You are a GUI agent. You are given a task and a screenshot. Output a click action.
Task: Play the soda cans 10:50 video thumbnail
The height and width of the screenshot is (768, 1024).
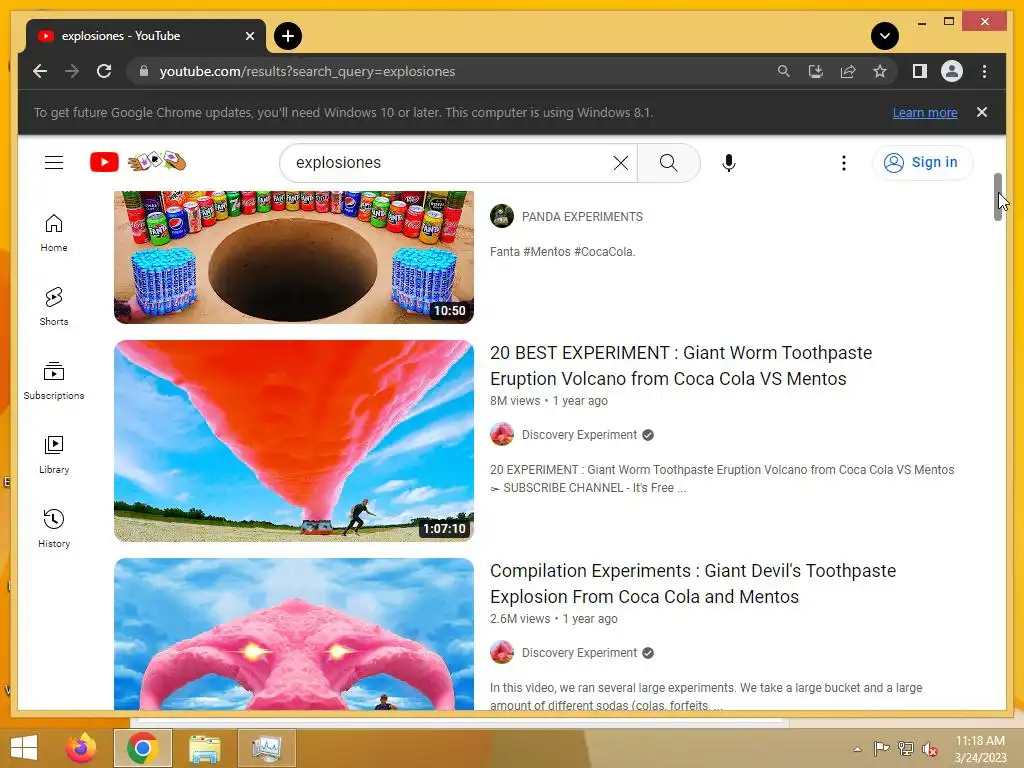(x=294, y=257)
